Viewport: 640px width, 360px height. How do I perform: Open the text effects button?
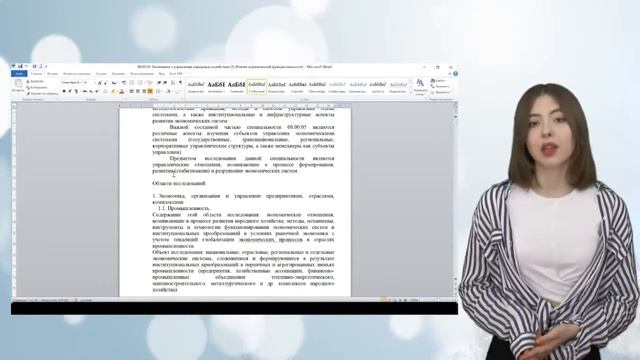[x=106, y=91]
